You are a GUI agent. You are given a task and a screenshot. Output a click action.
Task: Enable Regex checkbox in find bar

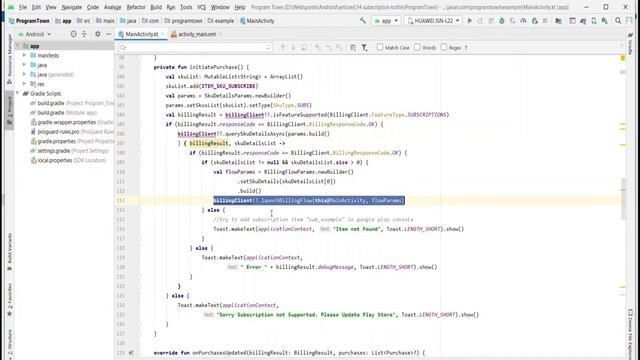point(444,47)
